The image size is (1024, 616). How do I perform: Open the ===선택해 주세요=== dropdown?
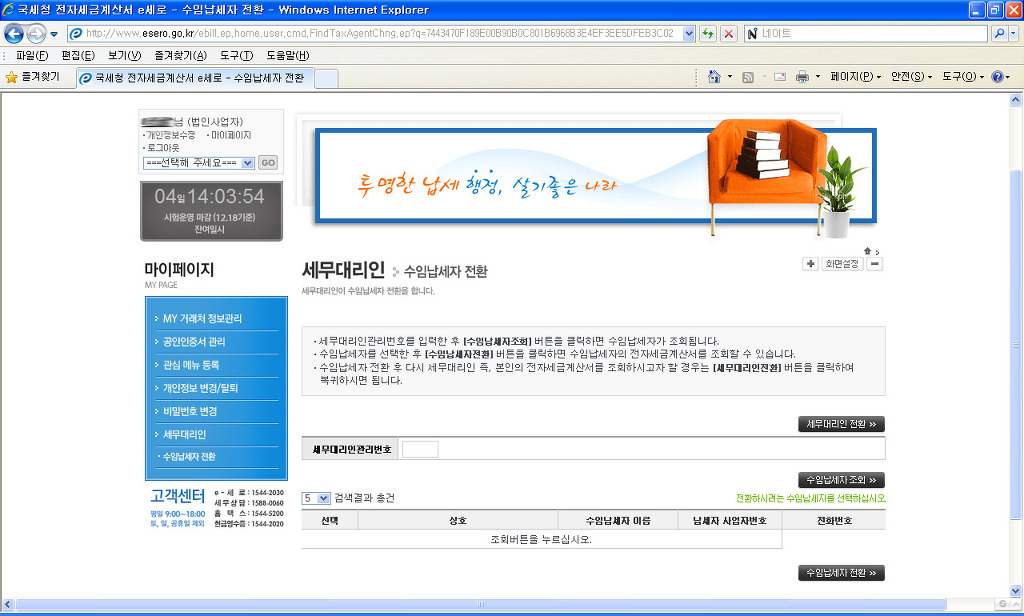click(x=199, y=163)
